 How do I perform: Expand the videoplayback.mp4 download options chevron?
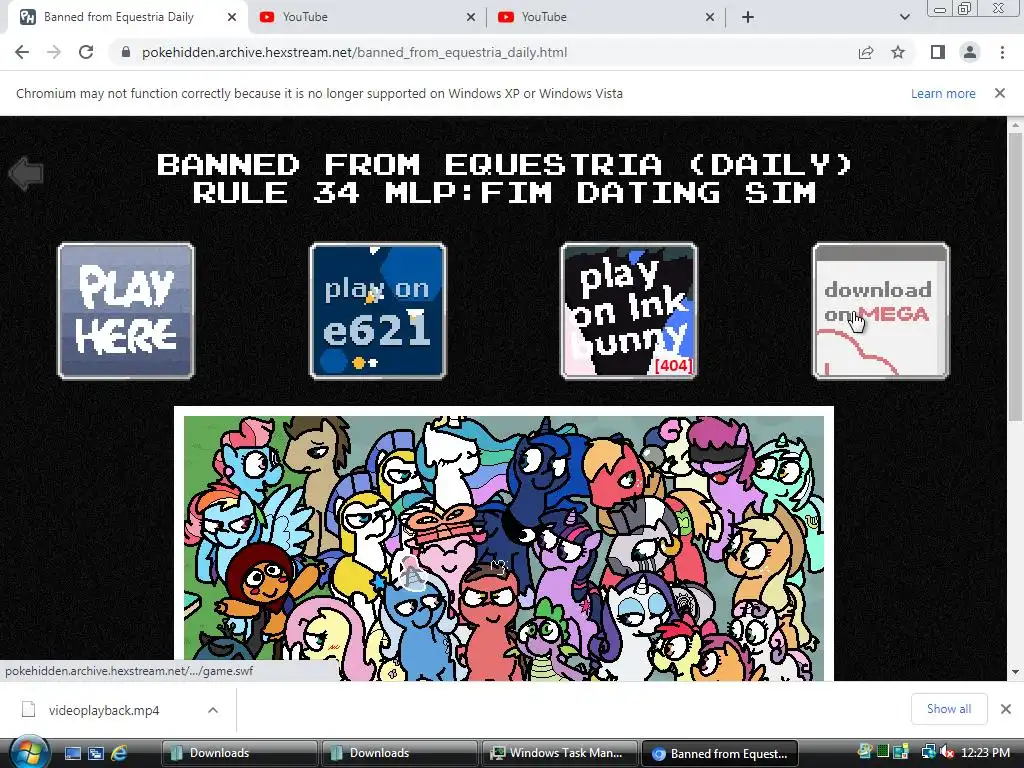click(213, 710)
